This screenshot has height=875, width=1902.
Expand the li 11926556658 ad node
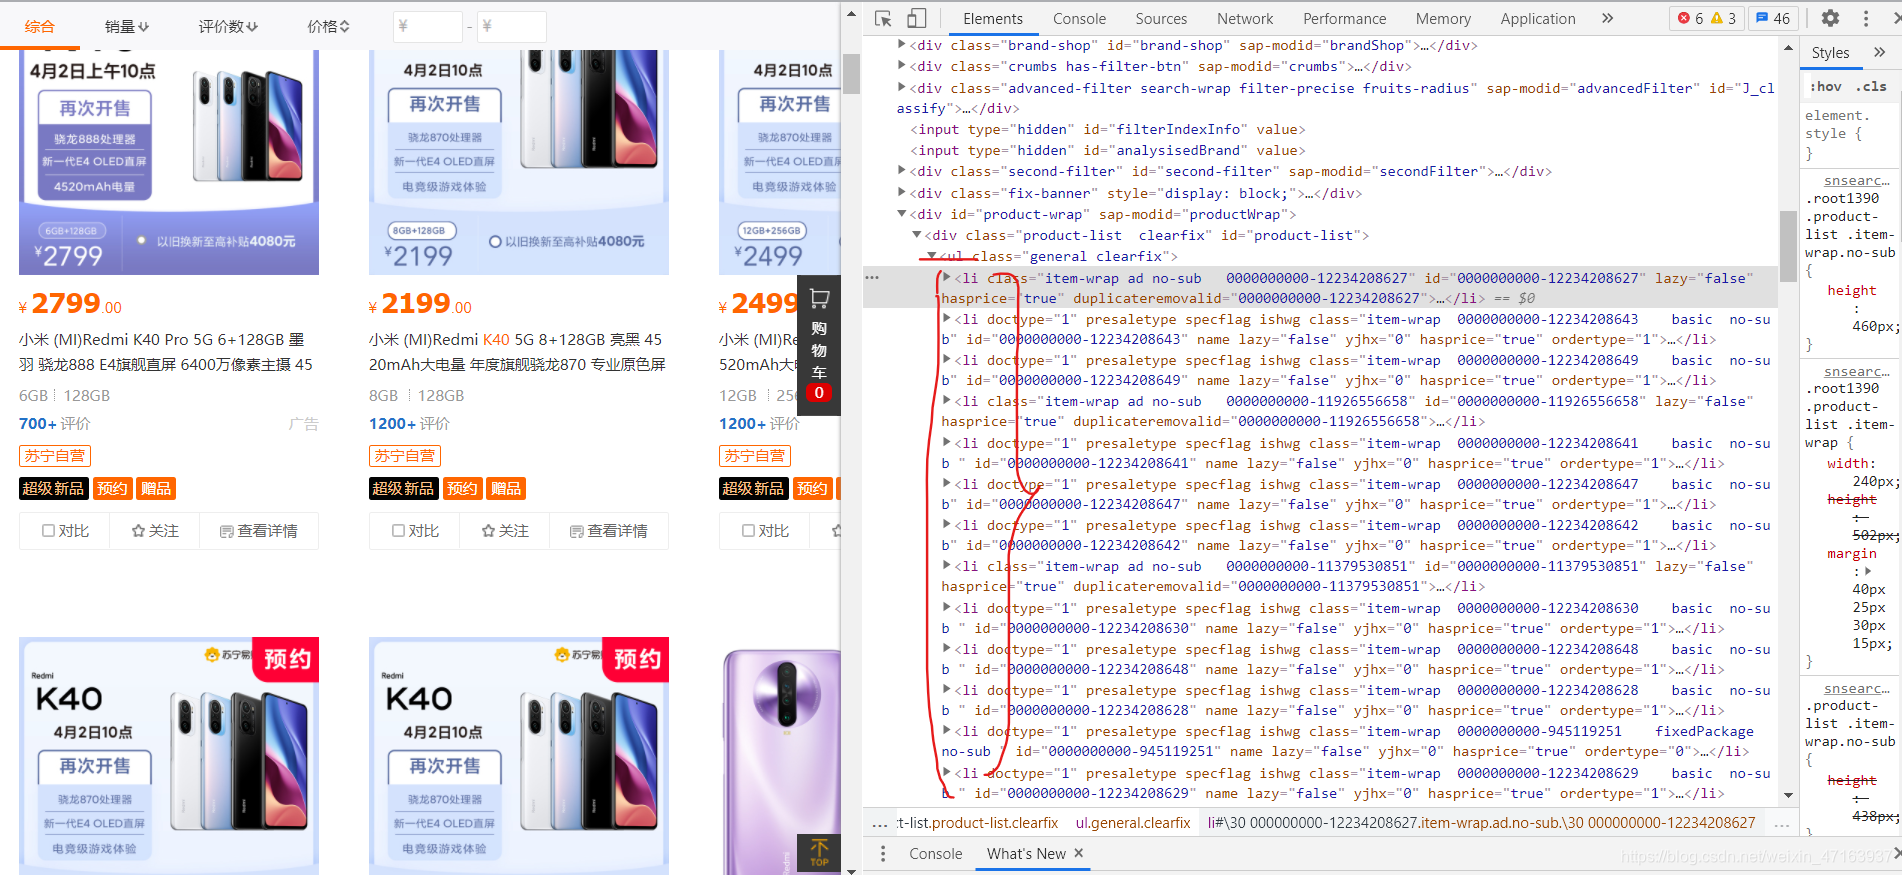[947, 401]
